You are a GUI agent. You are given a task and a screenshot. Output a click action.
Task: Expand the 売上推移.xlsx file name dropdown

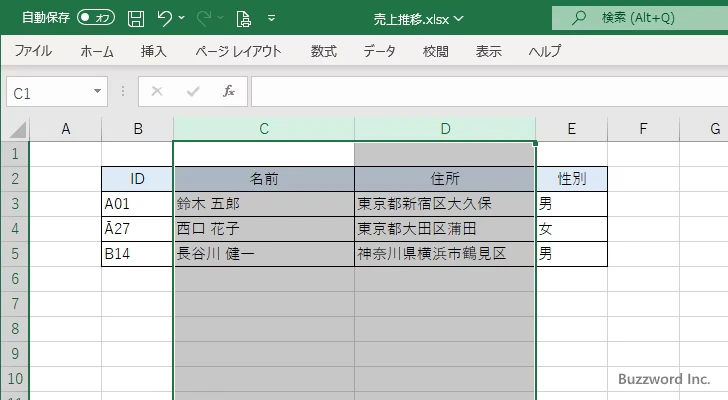pos(459,19)
